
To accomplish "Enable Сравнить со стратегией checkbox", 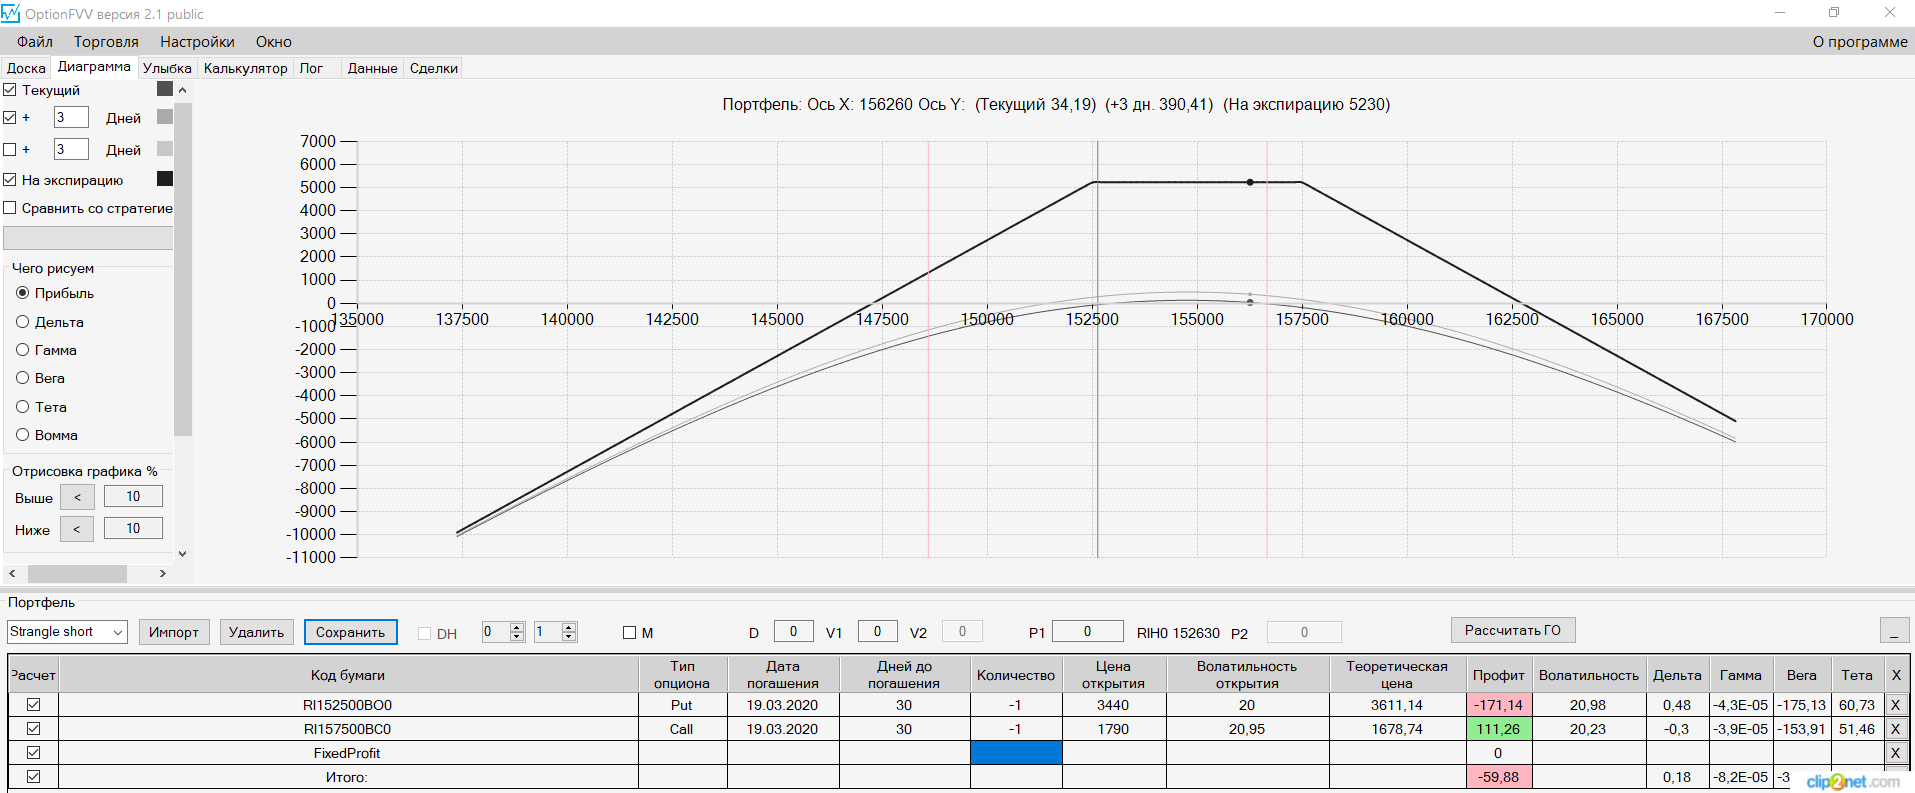I will click(x=10, y=208).
